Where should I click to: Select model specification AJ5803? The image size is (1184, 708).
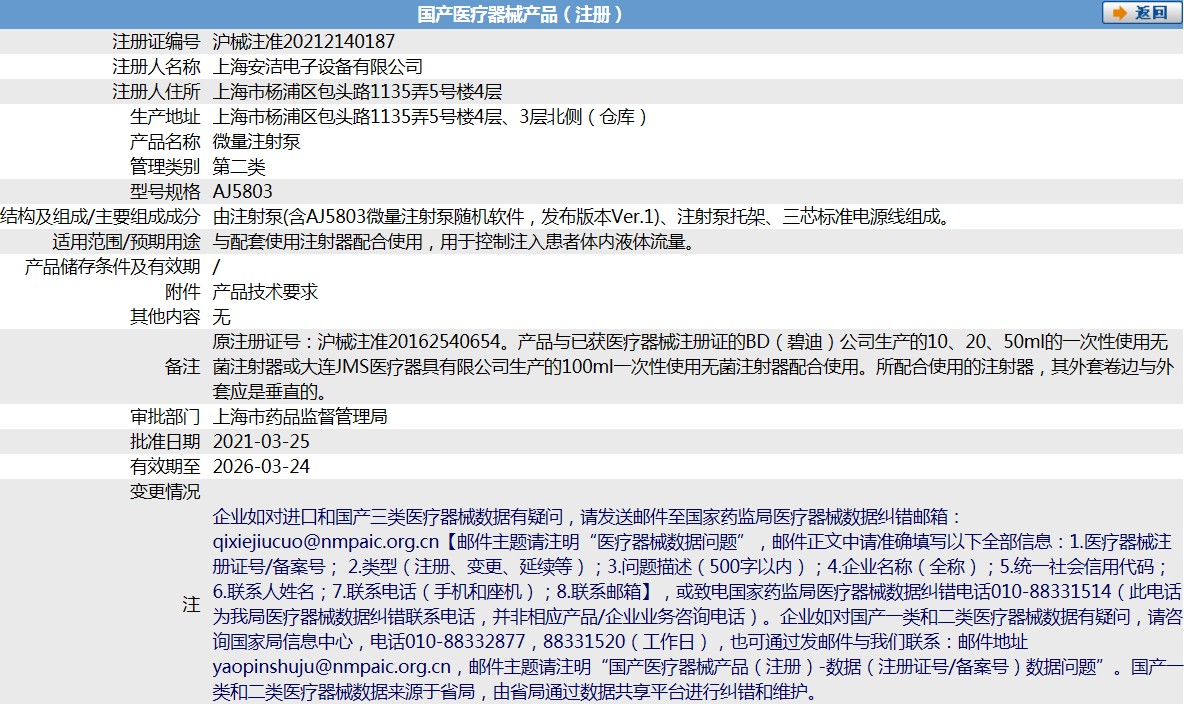pyautogui.click(x=242, y=191)
